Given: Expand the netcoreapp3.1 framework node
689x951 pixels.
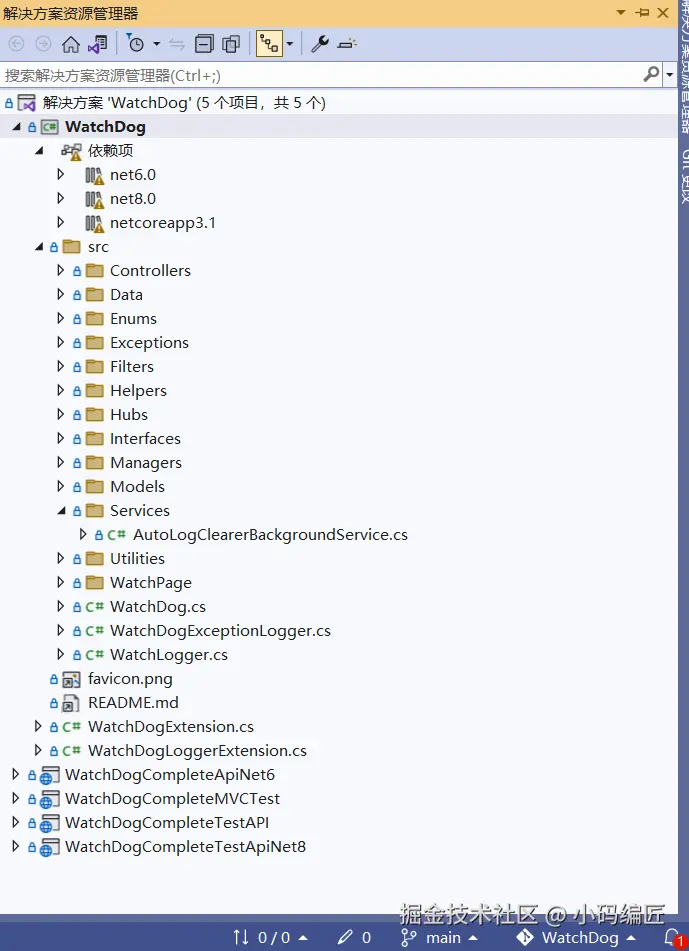Looking at the screenshot, I should [x=60, y=223].
